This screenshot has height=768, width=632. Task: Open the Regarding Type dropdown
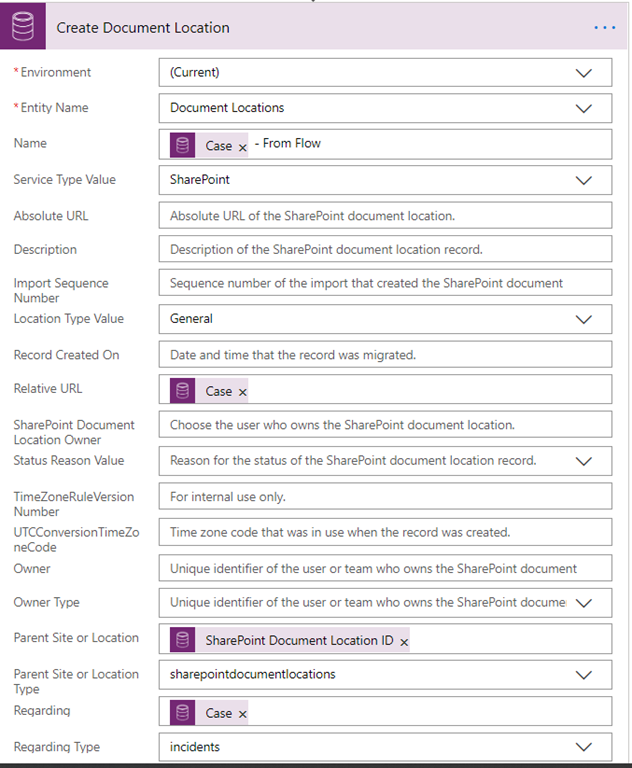click(583, 747)
